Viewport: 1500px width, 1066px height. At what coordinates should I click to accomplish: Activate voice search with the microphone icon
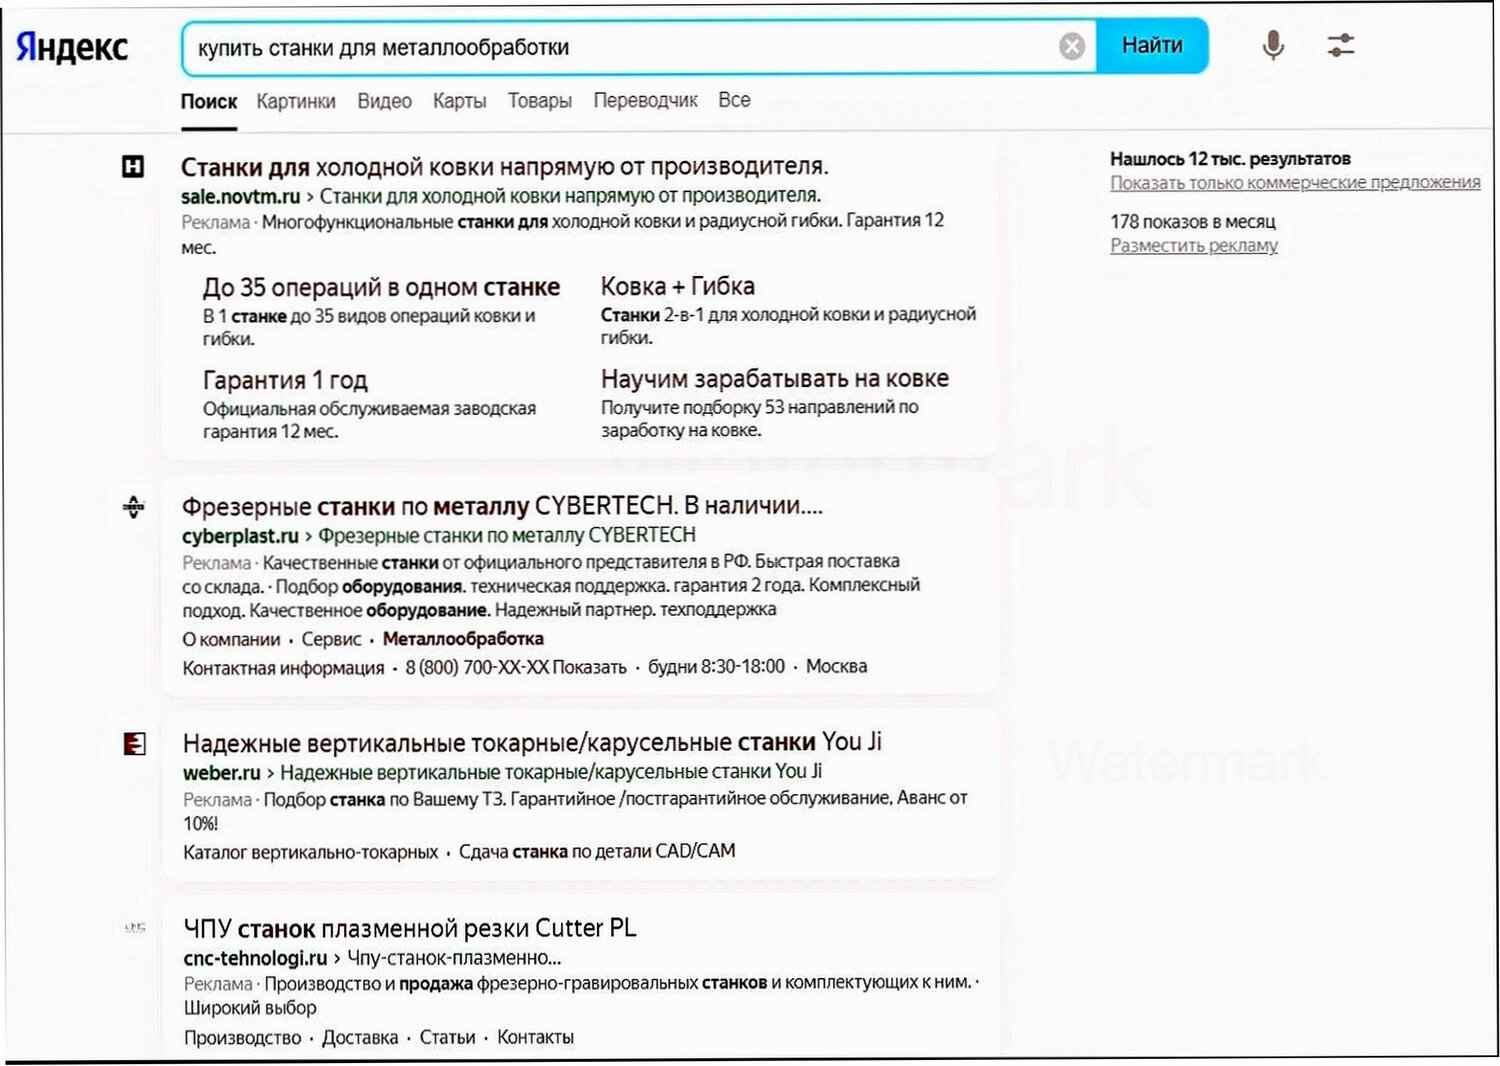coord(1272,45)
